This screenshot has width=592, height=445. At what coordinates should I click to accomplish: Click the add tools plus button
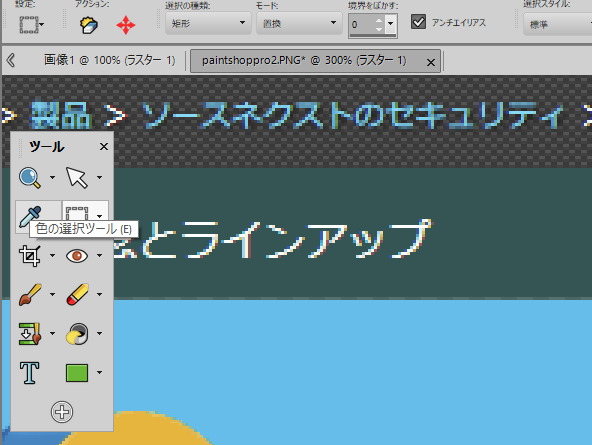[x=62, y=412]
